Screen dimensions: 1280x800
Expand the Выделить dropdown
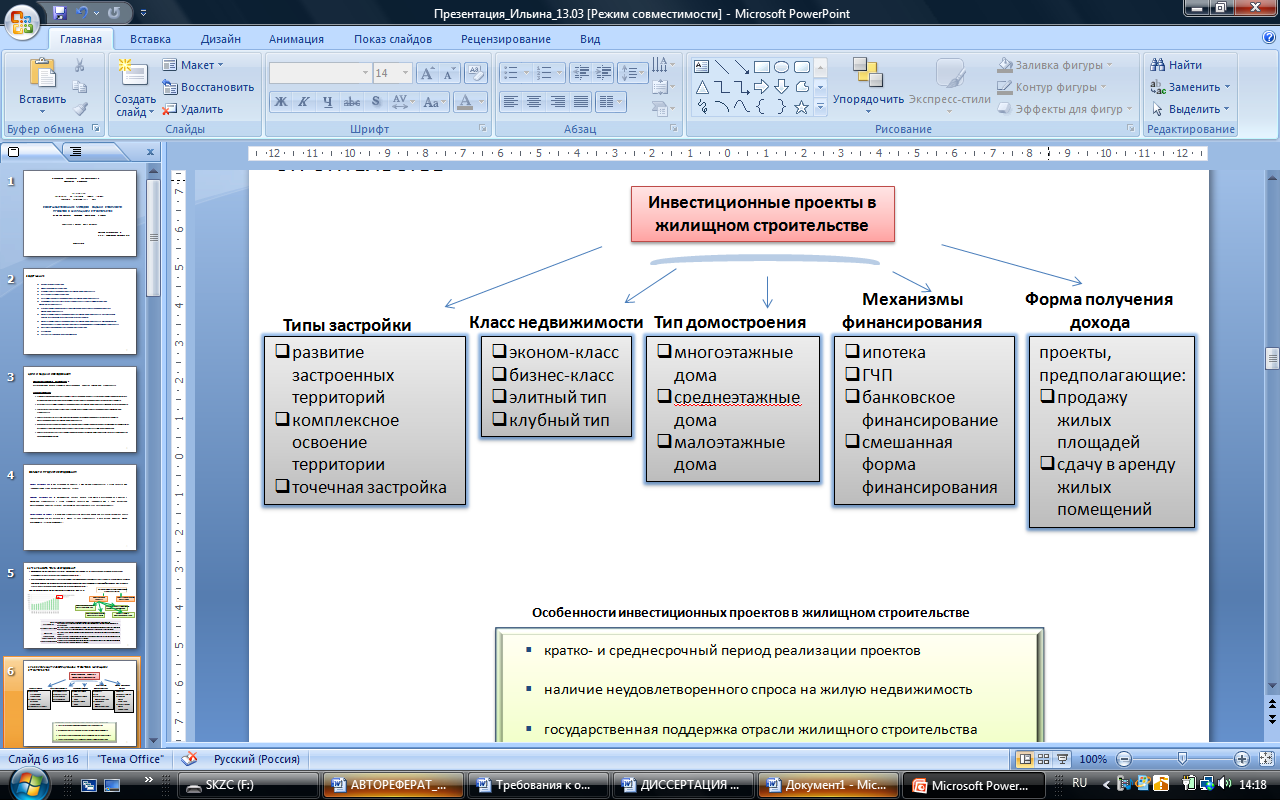coord(1227,109)
